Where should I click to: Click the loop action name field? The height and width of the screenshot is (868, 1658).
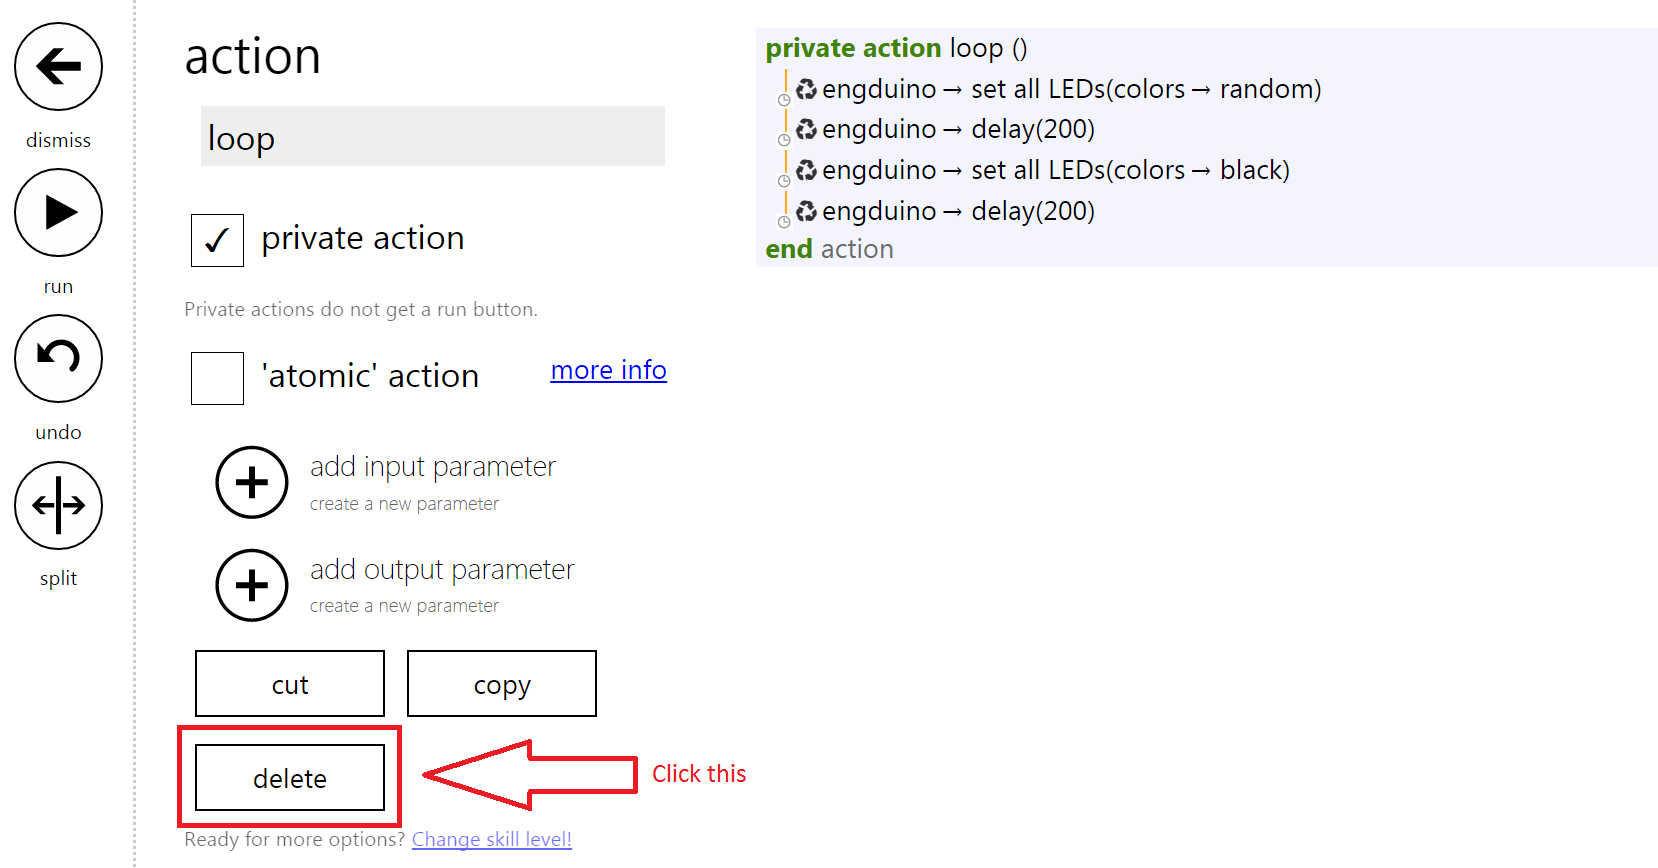click(x=433, y=136)
